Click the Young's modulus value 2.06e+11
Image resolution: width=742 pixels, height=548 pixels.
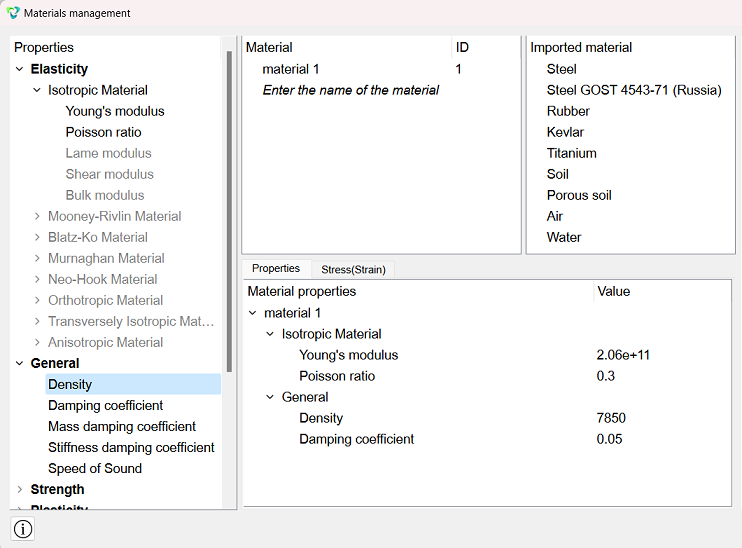point(623,355)
